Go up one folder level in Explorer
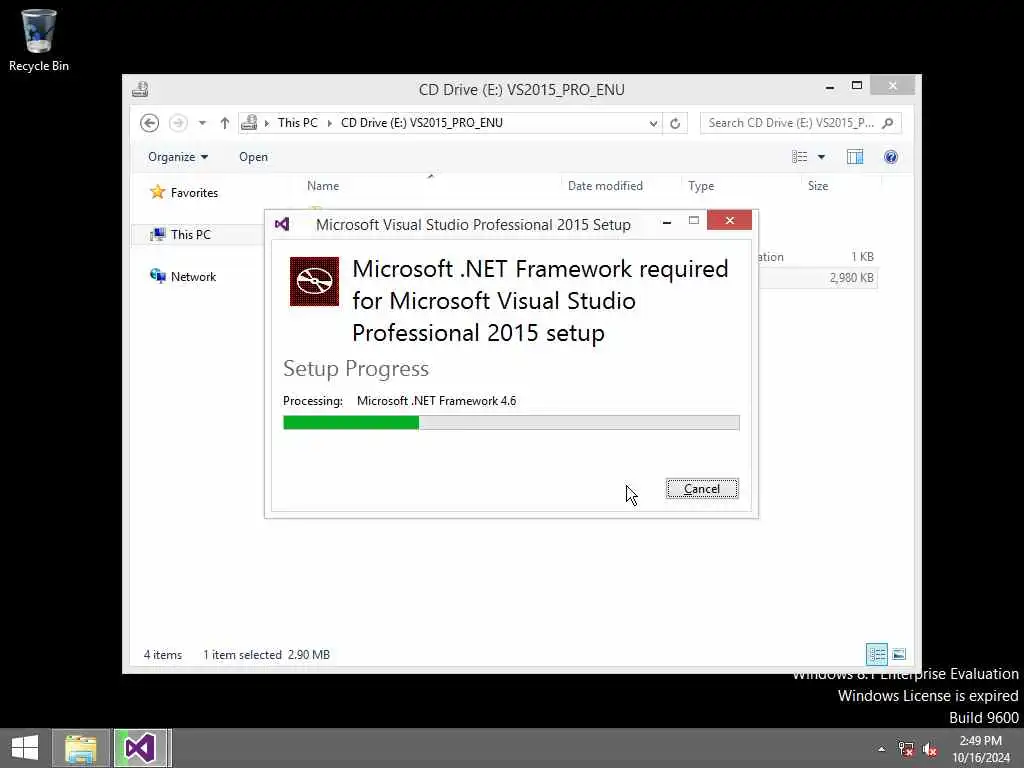Viewport: 1024px width, 768px height. click(225, 123)
